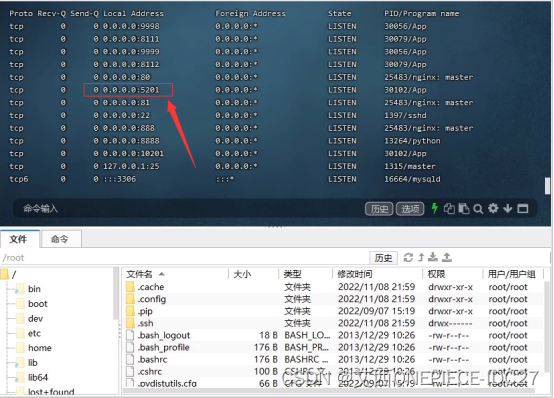The width and height of the screenshot is (554, 398).
Task: Select the lib folder in the tree
Action: [x=33, y=363]
